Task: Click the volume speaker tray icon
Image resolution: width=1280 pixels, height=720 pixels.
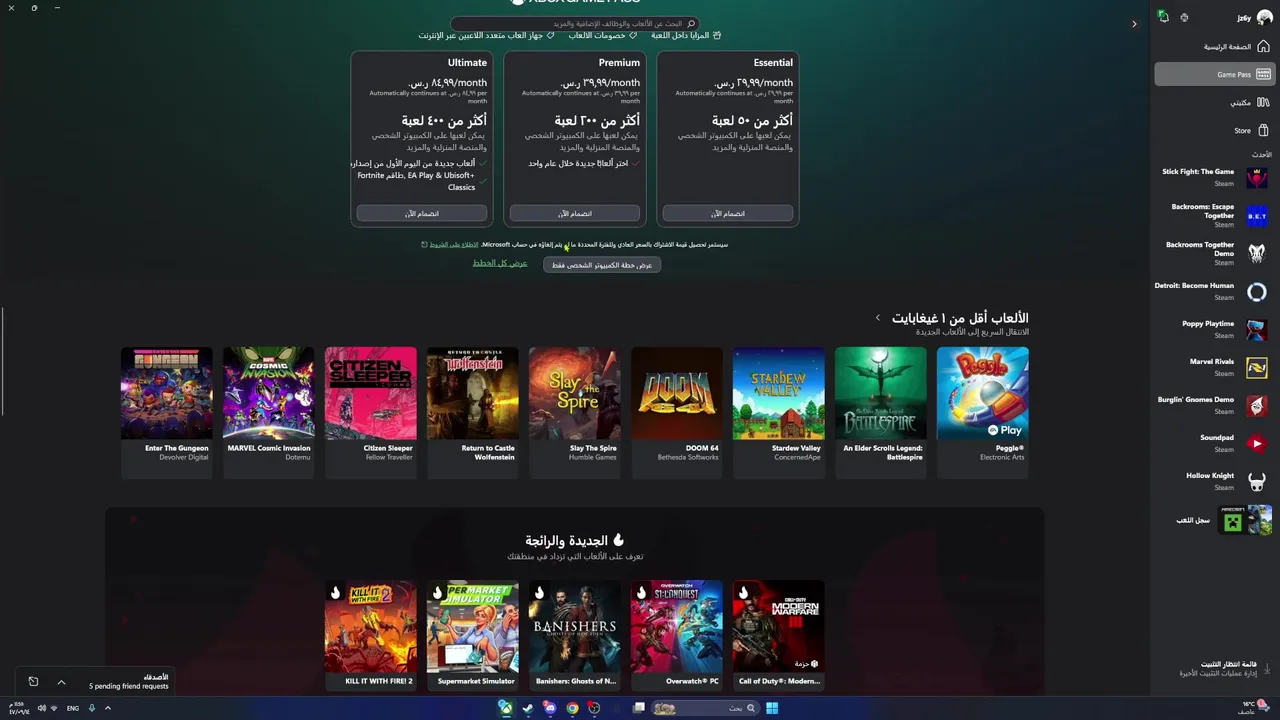Action: (x=41, y=708)
